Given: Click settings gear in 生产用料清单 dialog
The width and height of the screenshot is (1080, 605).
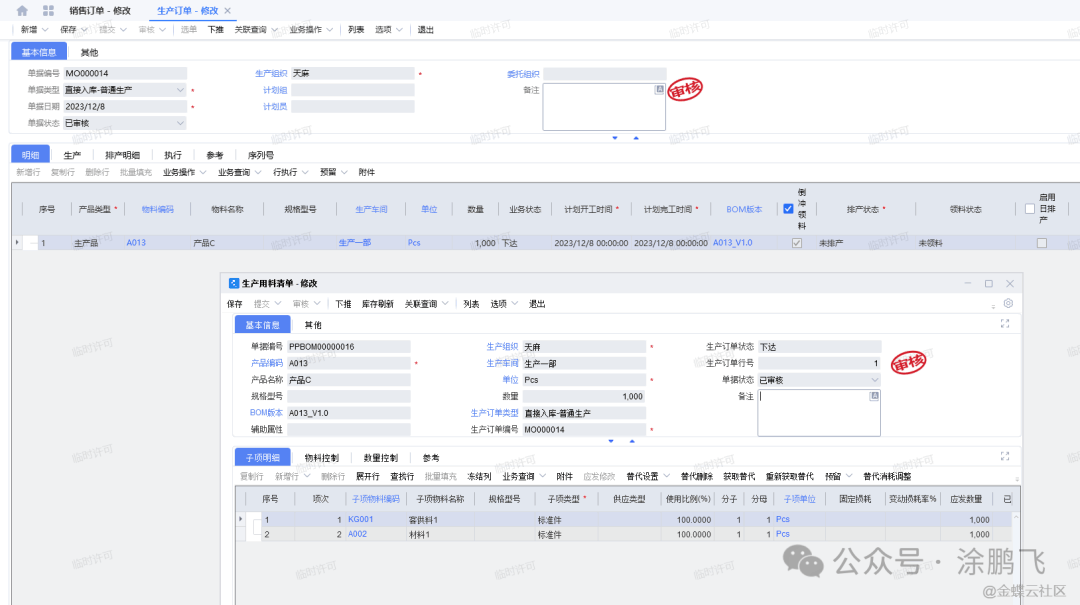Looking at the screenshot, I should pos(1008,303).
